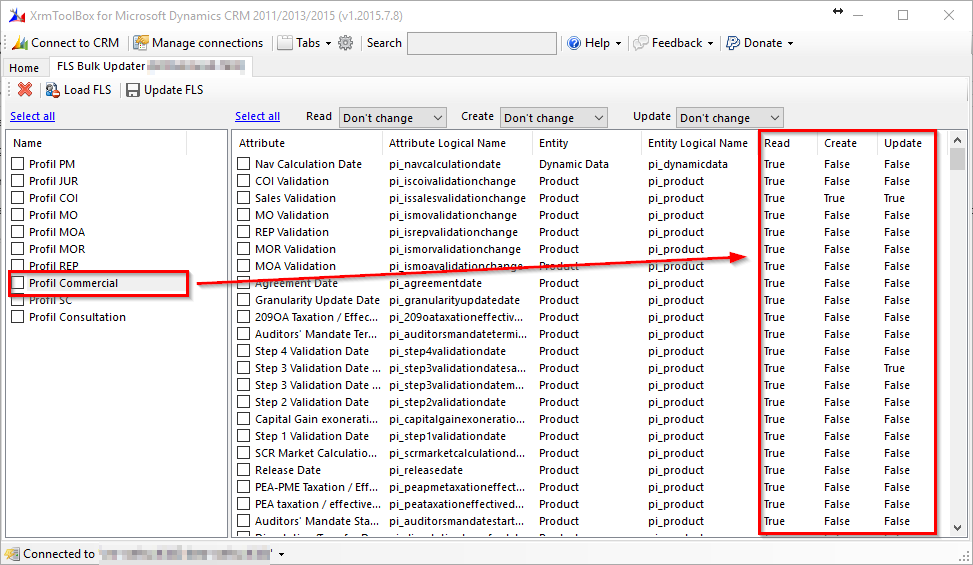973x565 pixels.
Task: Check the Profil COI checkbox
Action: point(17,198)
